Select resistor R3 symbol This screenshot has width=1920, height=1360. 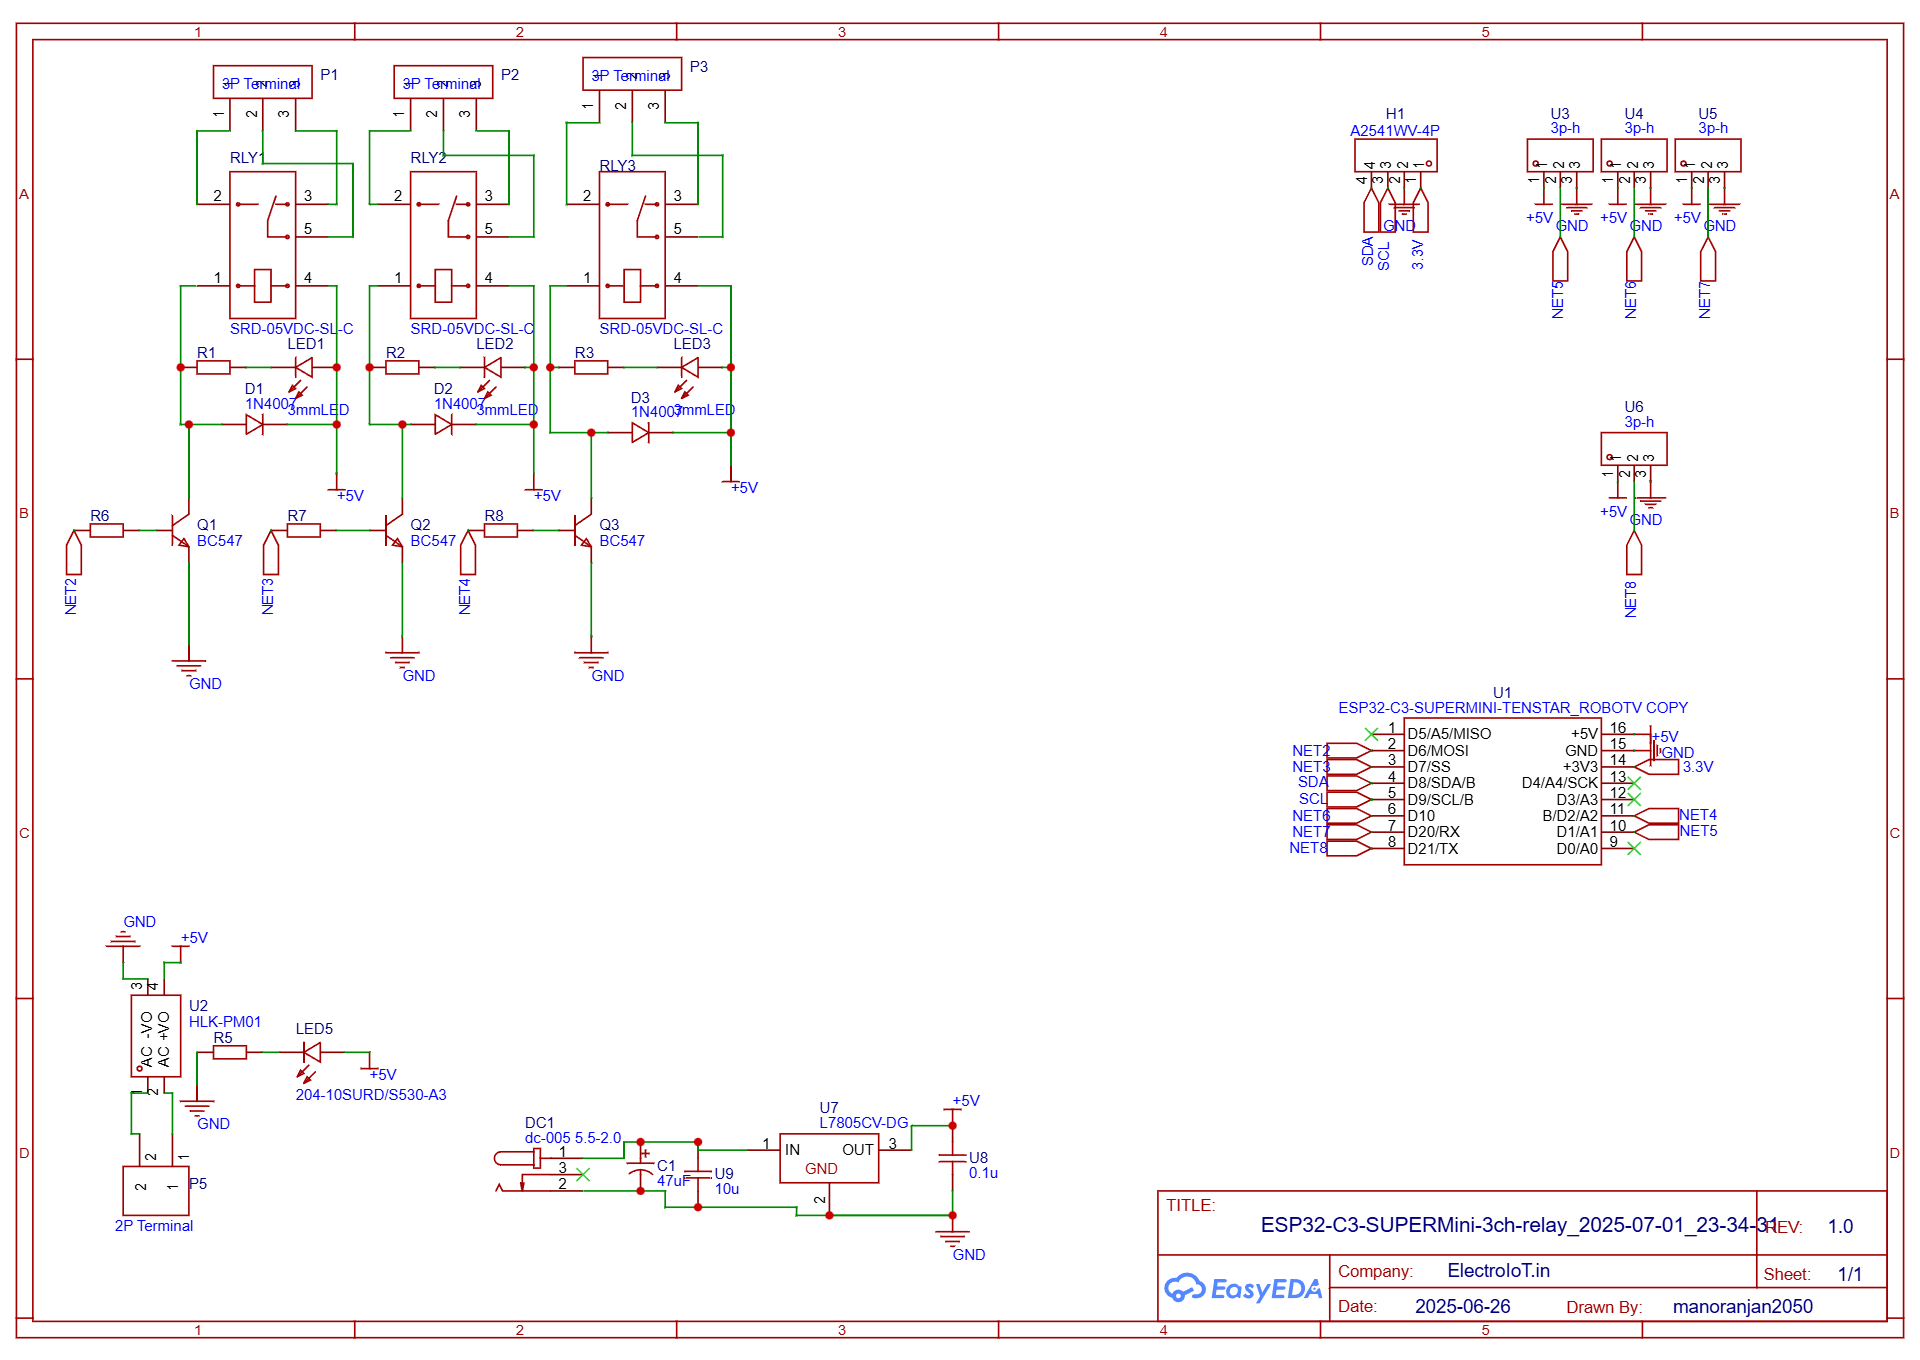pos(591,368)
